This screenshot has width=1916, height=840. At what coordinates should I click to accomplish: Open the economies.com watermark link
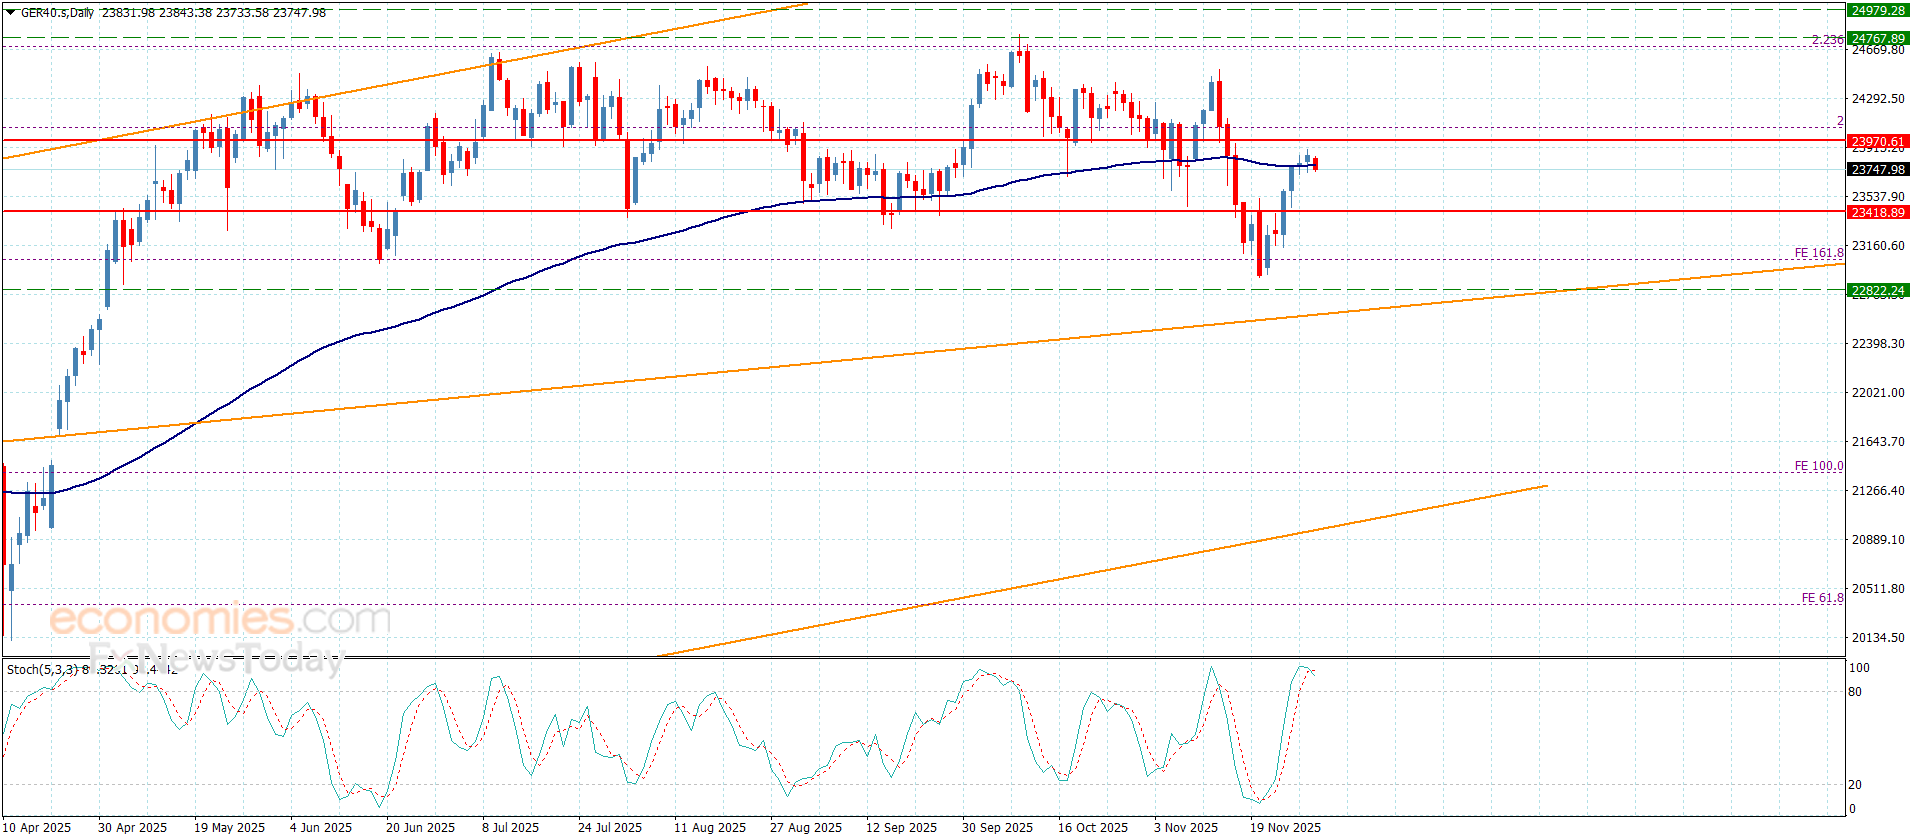tap(220, 619)
